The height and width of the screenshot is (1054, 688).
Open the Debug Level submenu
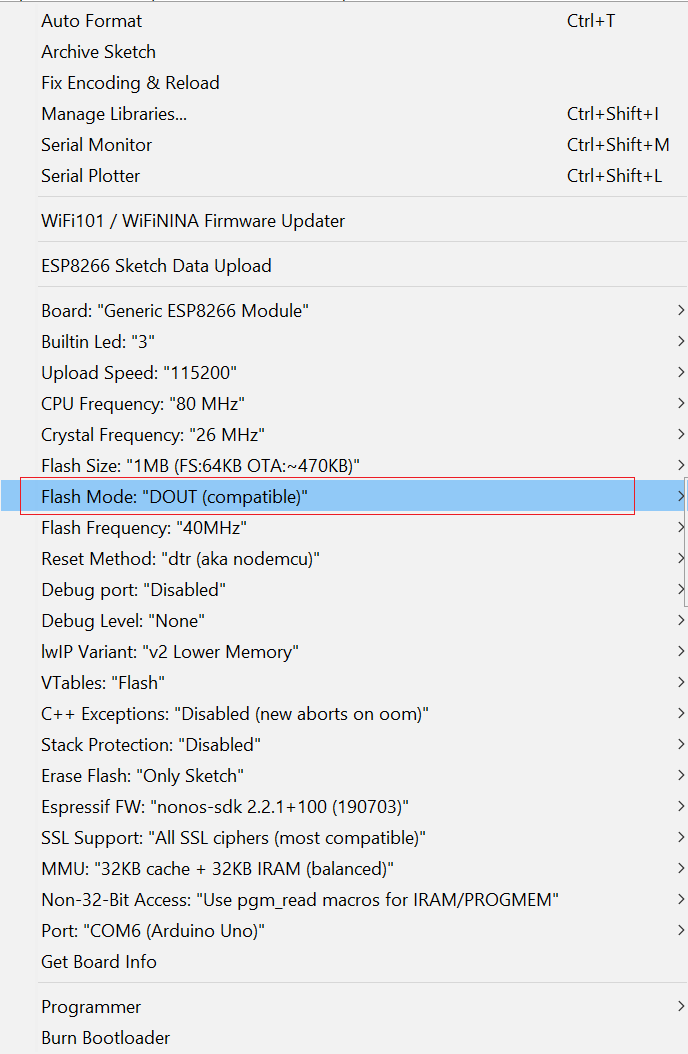[122, 621]
